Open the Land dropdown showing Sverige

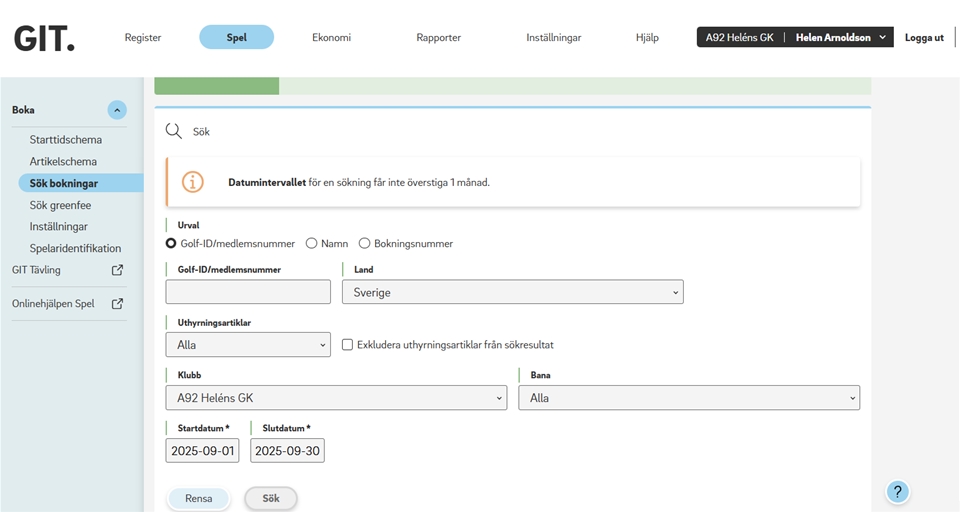click(x=512, y=292)
